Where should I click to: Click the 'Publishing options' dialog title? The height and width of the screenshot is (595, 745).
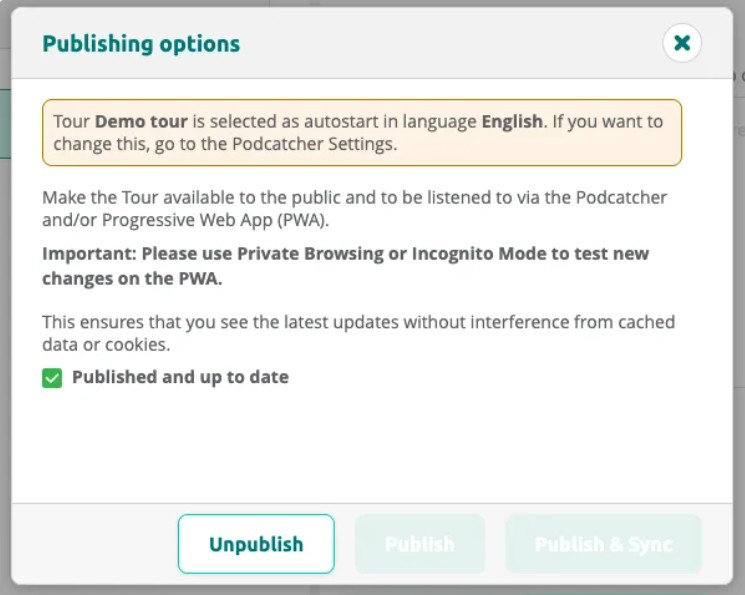141,44
